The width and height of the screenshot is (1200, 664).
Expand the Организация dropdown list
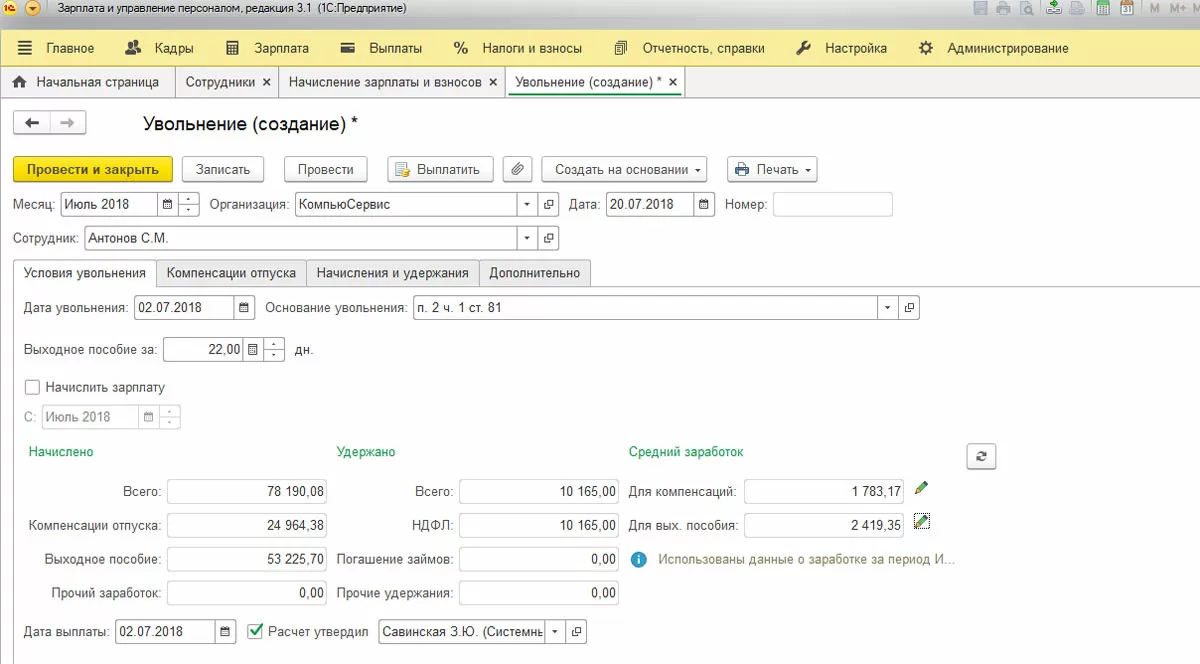click(528, 204)
